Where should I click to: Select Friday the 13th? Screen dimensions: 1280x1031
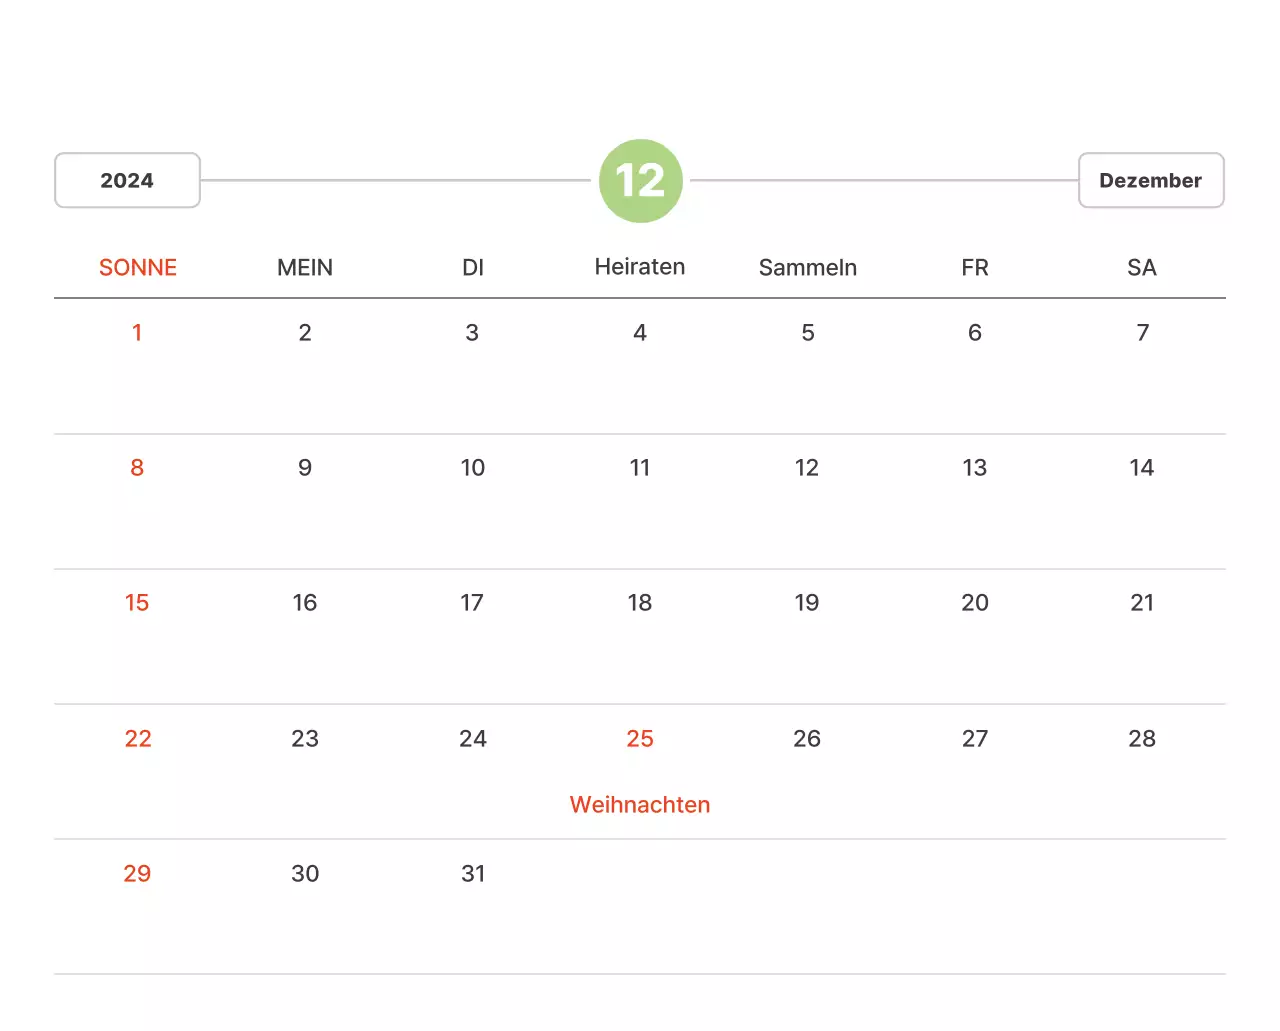(x=975, y=468)
